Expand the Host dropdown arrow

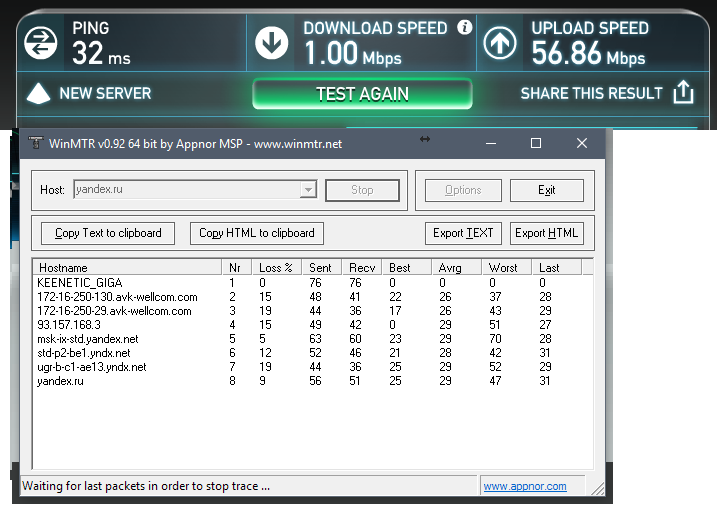tap(309, 189)
